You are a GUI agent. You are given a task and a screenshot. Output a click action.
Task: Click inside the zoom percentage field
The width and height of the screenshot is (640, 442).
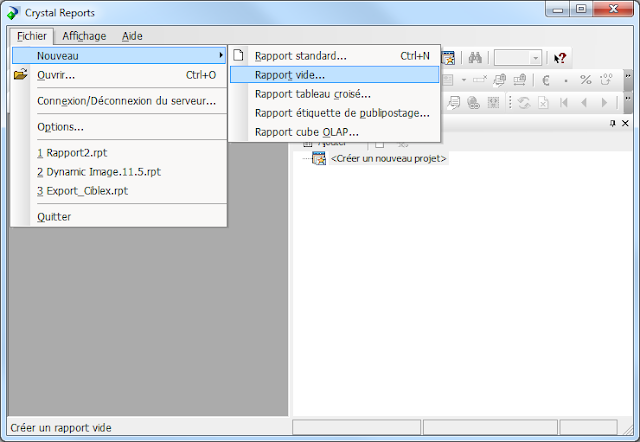click(x=512, y=58)
